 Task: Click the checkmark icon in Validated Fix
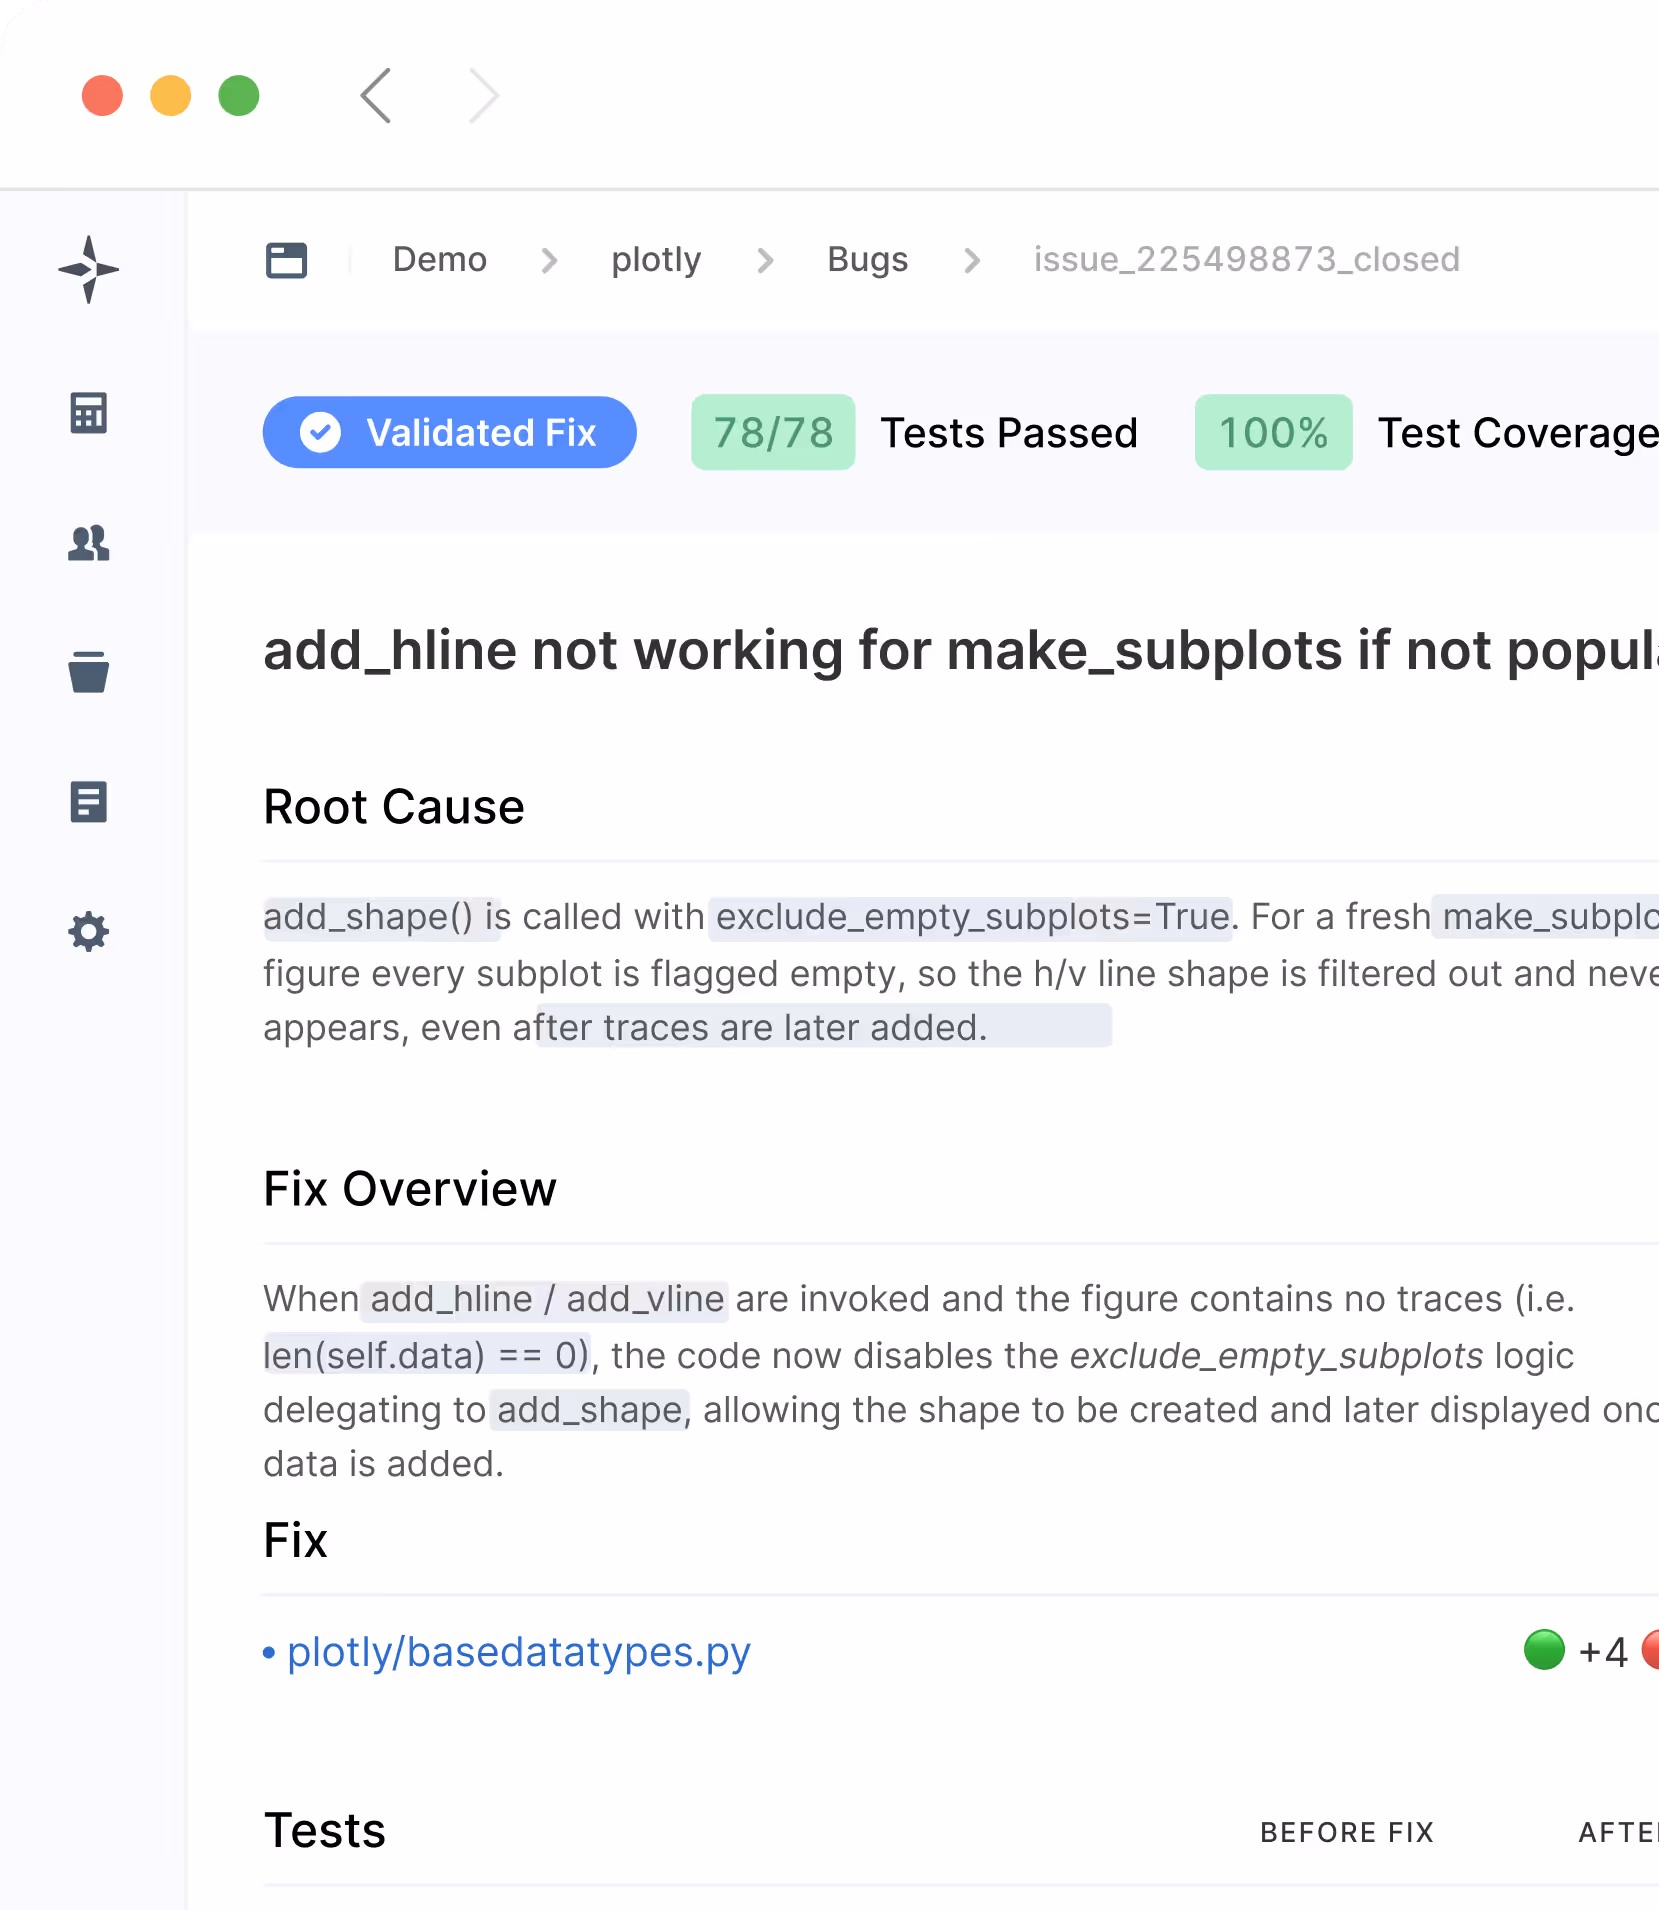(321, 433)
